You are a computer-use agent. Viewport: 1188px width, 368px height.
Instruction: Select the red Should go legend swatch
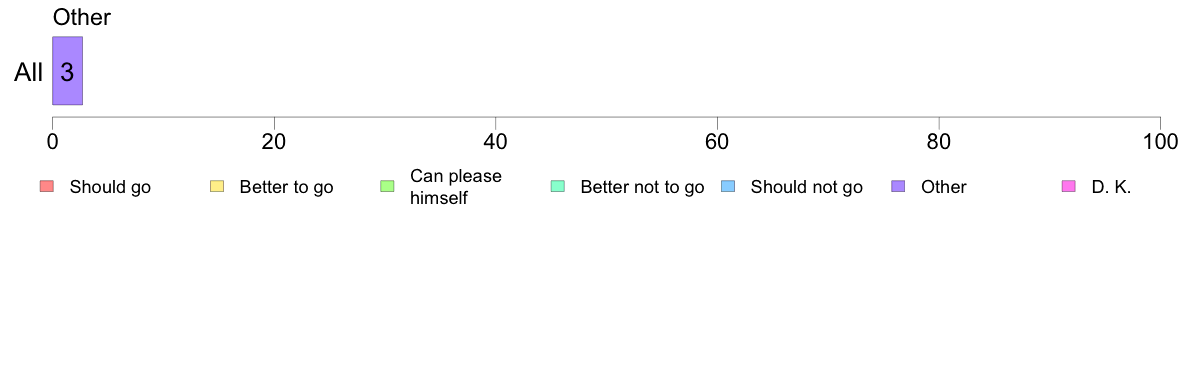(x=46, y=186)
